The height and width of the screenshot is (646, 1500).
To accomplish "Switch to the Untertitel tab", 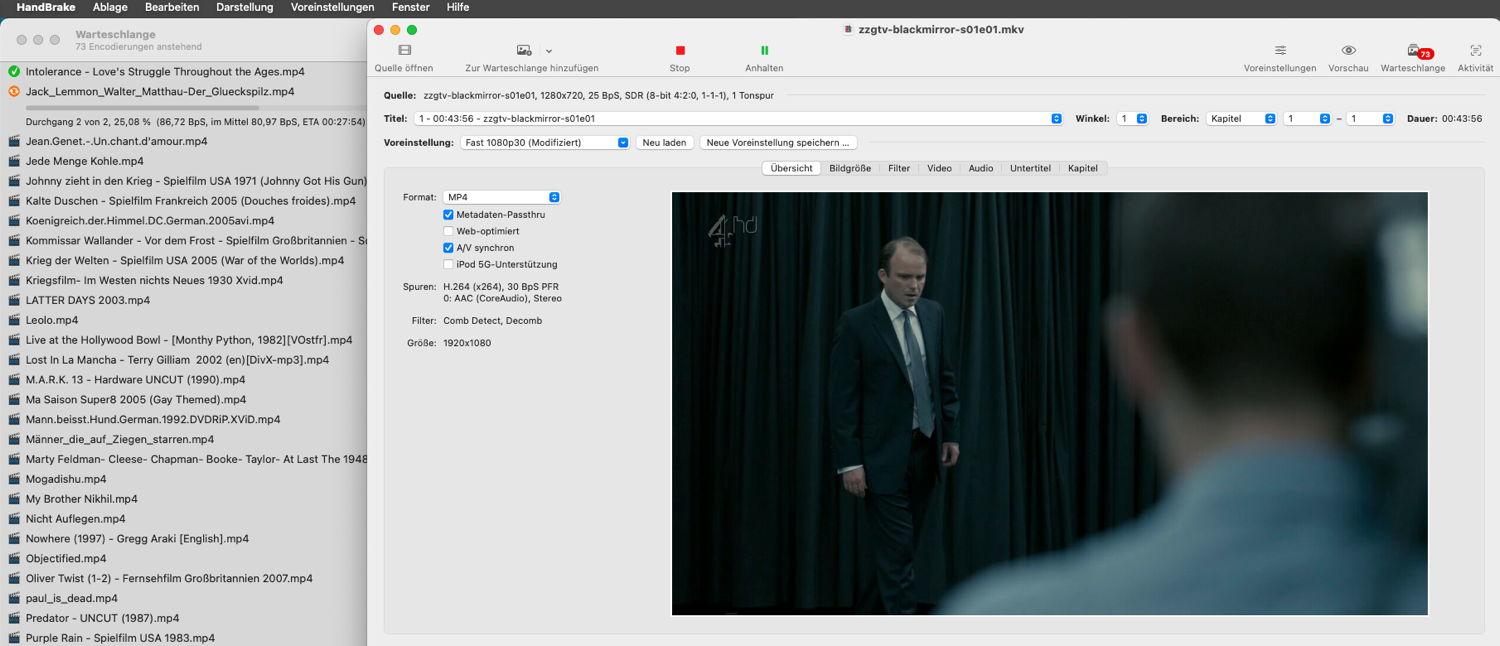I will pyautogui.click(x=1030, y=168).
